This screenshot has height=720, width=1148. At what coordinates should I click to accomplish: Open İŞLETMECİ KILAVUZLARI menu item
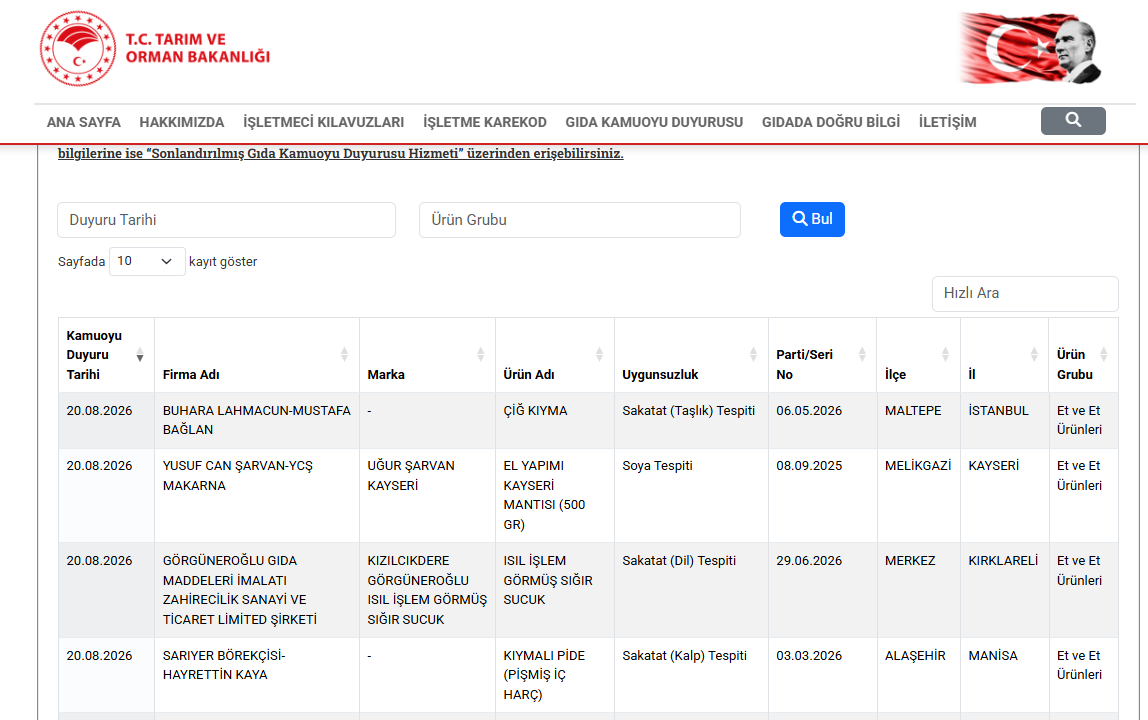pos(324,122)
